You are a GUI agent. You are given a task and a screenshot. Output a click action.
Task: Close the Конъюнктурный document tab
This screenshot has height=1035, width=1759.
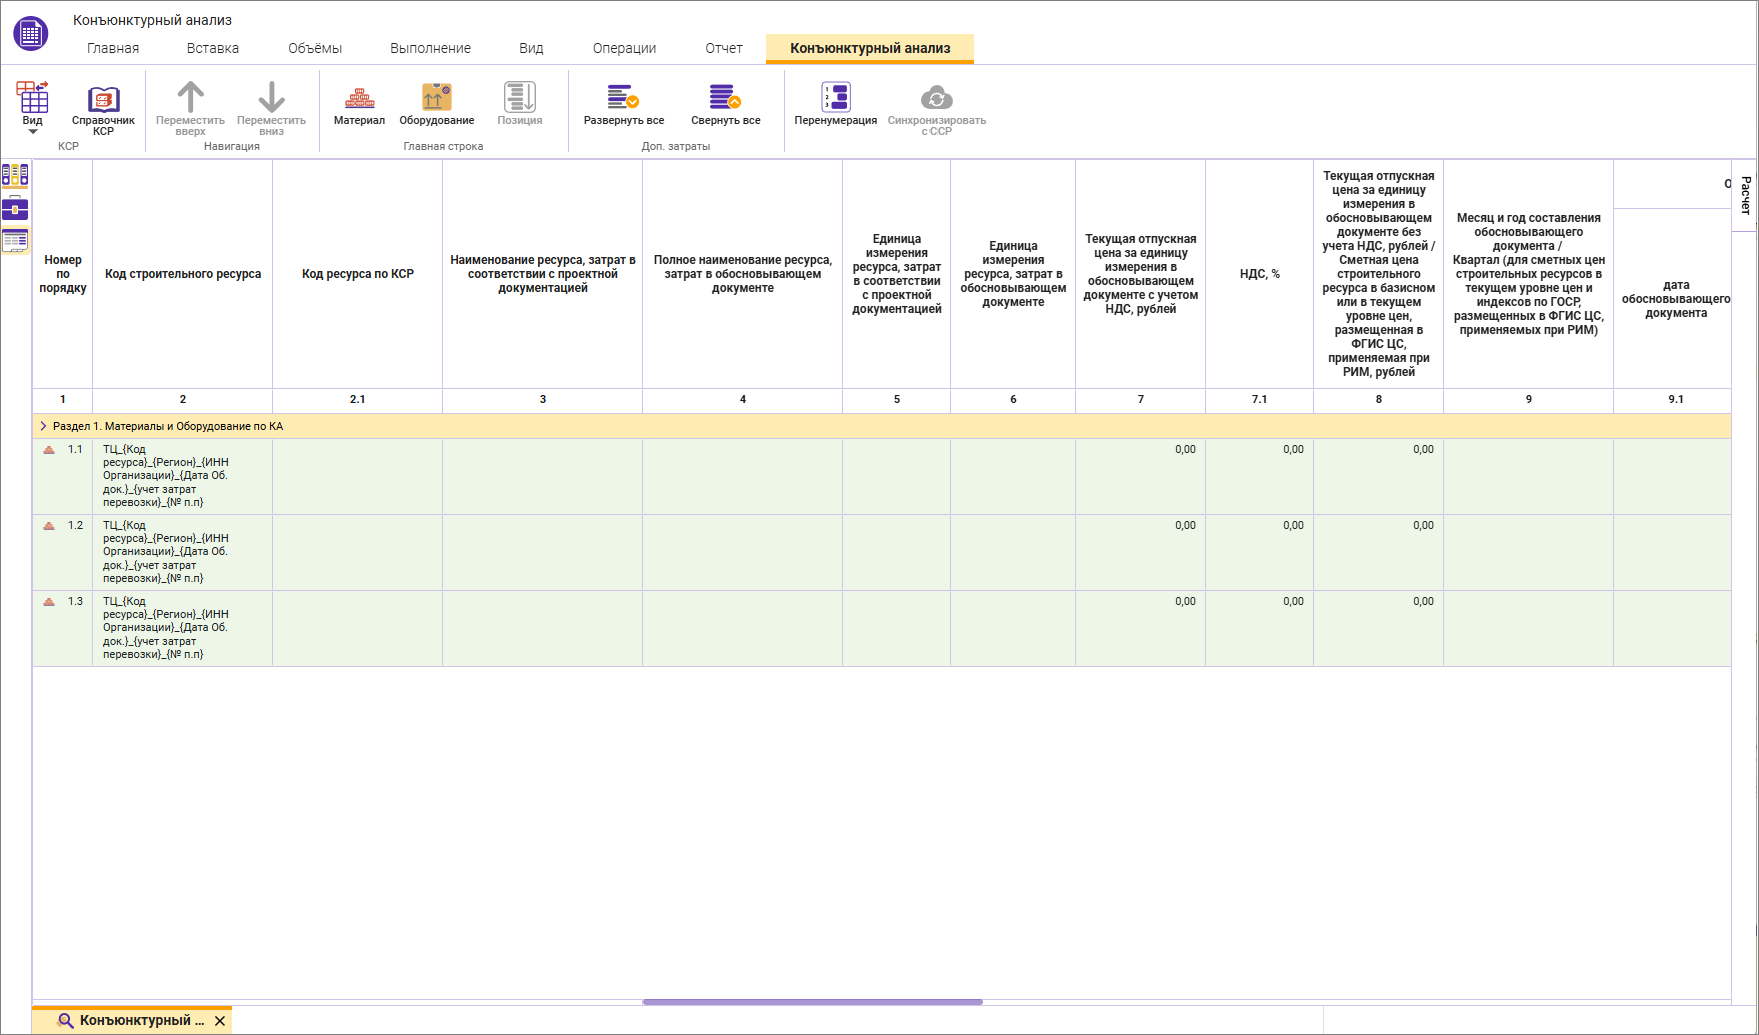coord(220,1021)
